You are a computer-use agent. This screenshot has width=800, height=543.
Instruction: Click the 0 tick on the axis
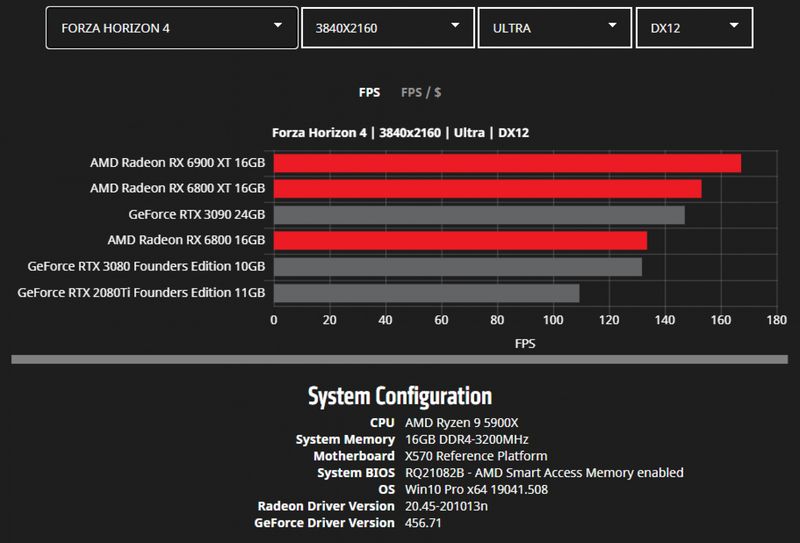tap(274, 320)
